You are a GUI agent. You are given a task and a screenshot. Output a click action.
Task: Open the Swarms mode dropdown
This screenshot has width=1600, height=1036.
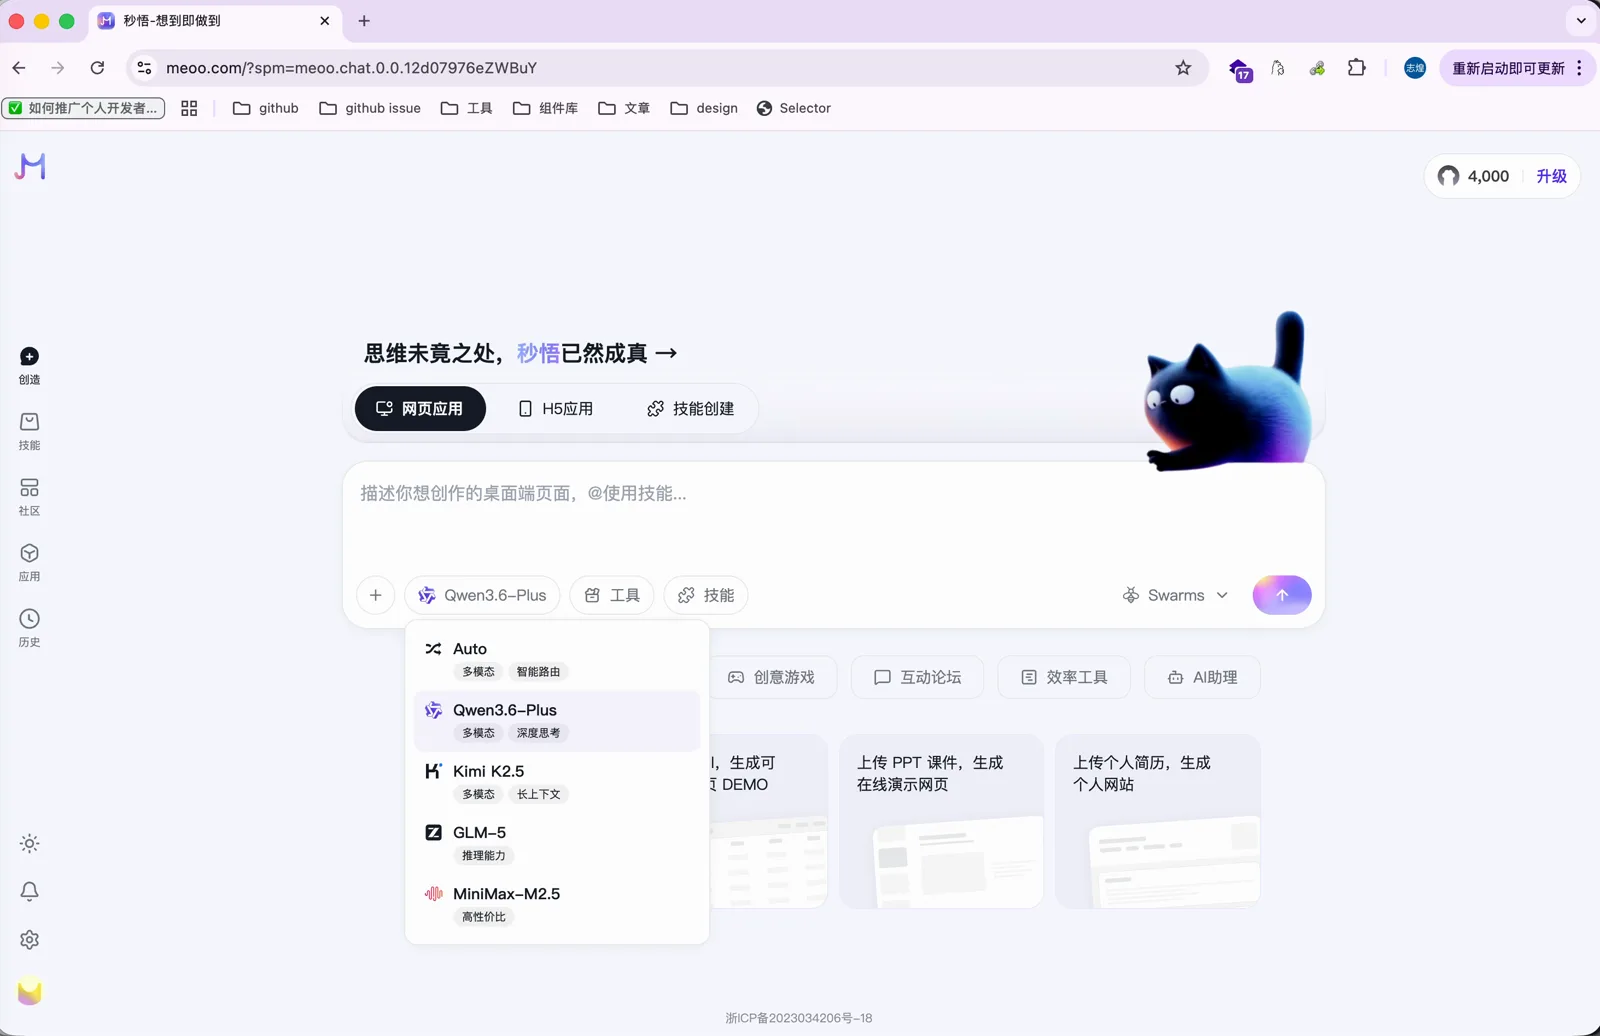[x=1175, y=595]
